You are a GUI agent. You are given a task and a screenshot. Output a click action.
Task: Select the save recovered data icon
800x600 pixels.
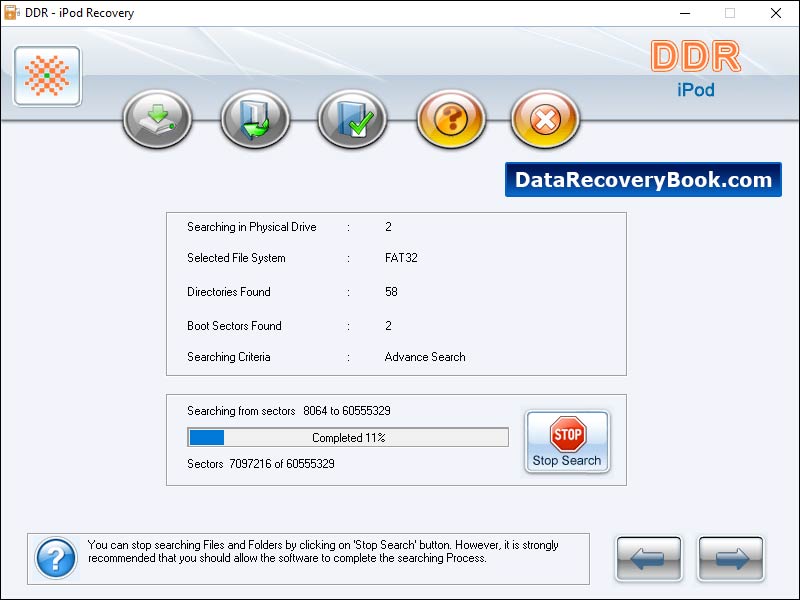coord(156,118)
